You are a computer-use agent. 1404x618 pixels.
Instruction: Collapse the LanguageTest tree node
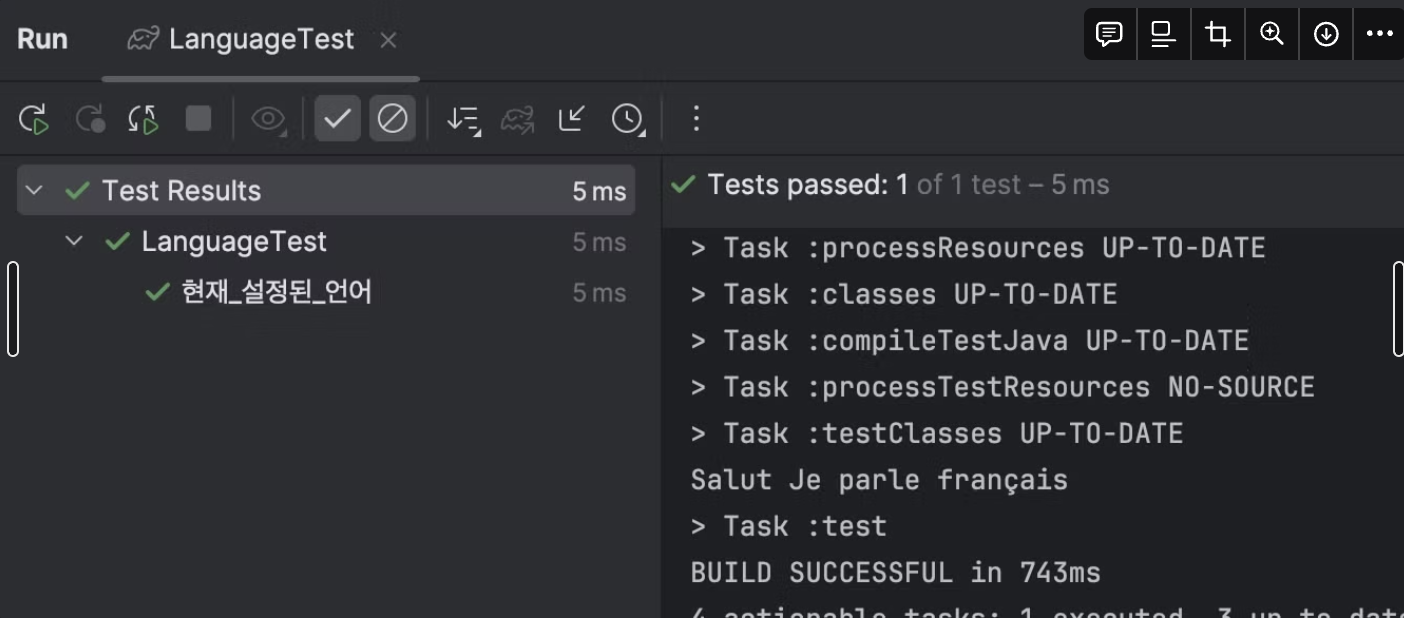[x=73, y=241]
